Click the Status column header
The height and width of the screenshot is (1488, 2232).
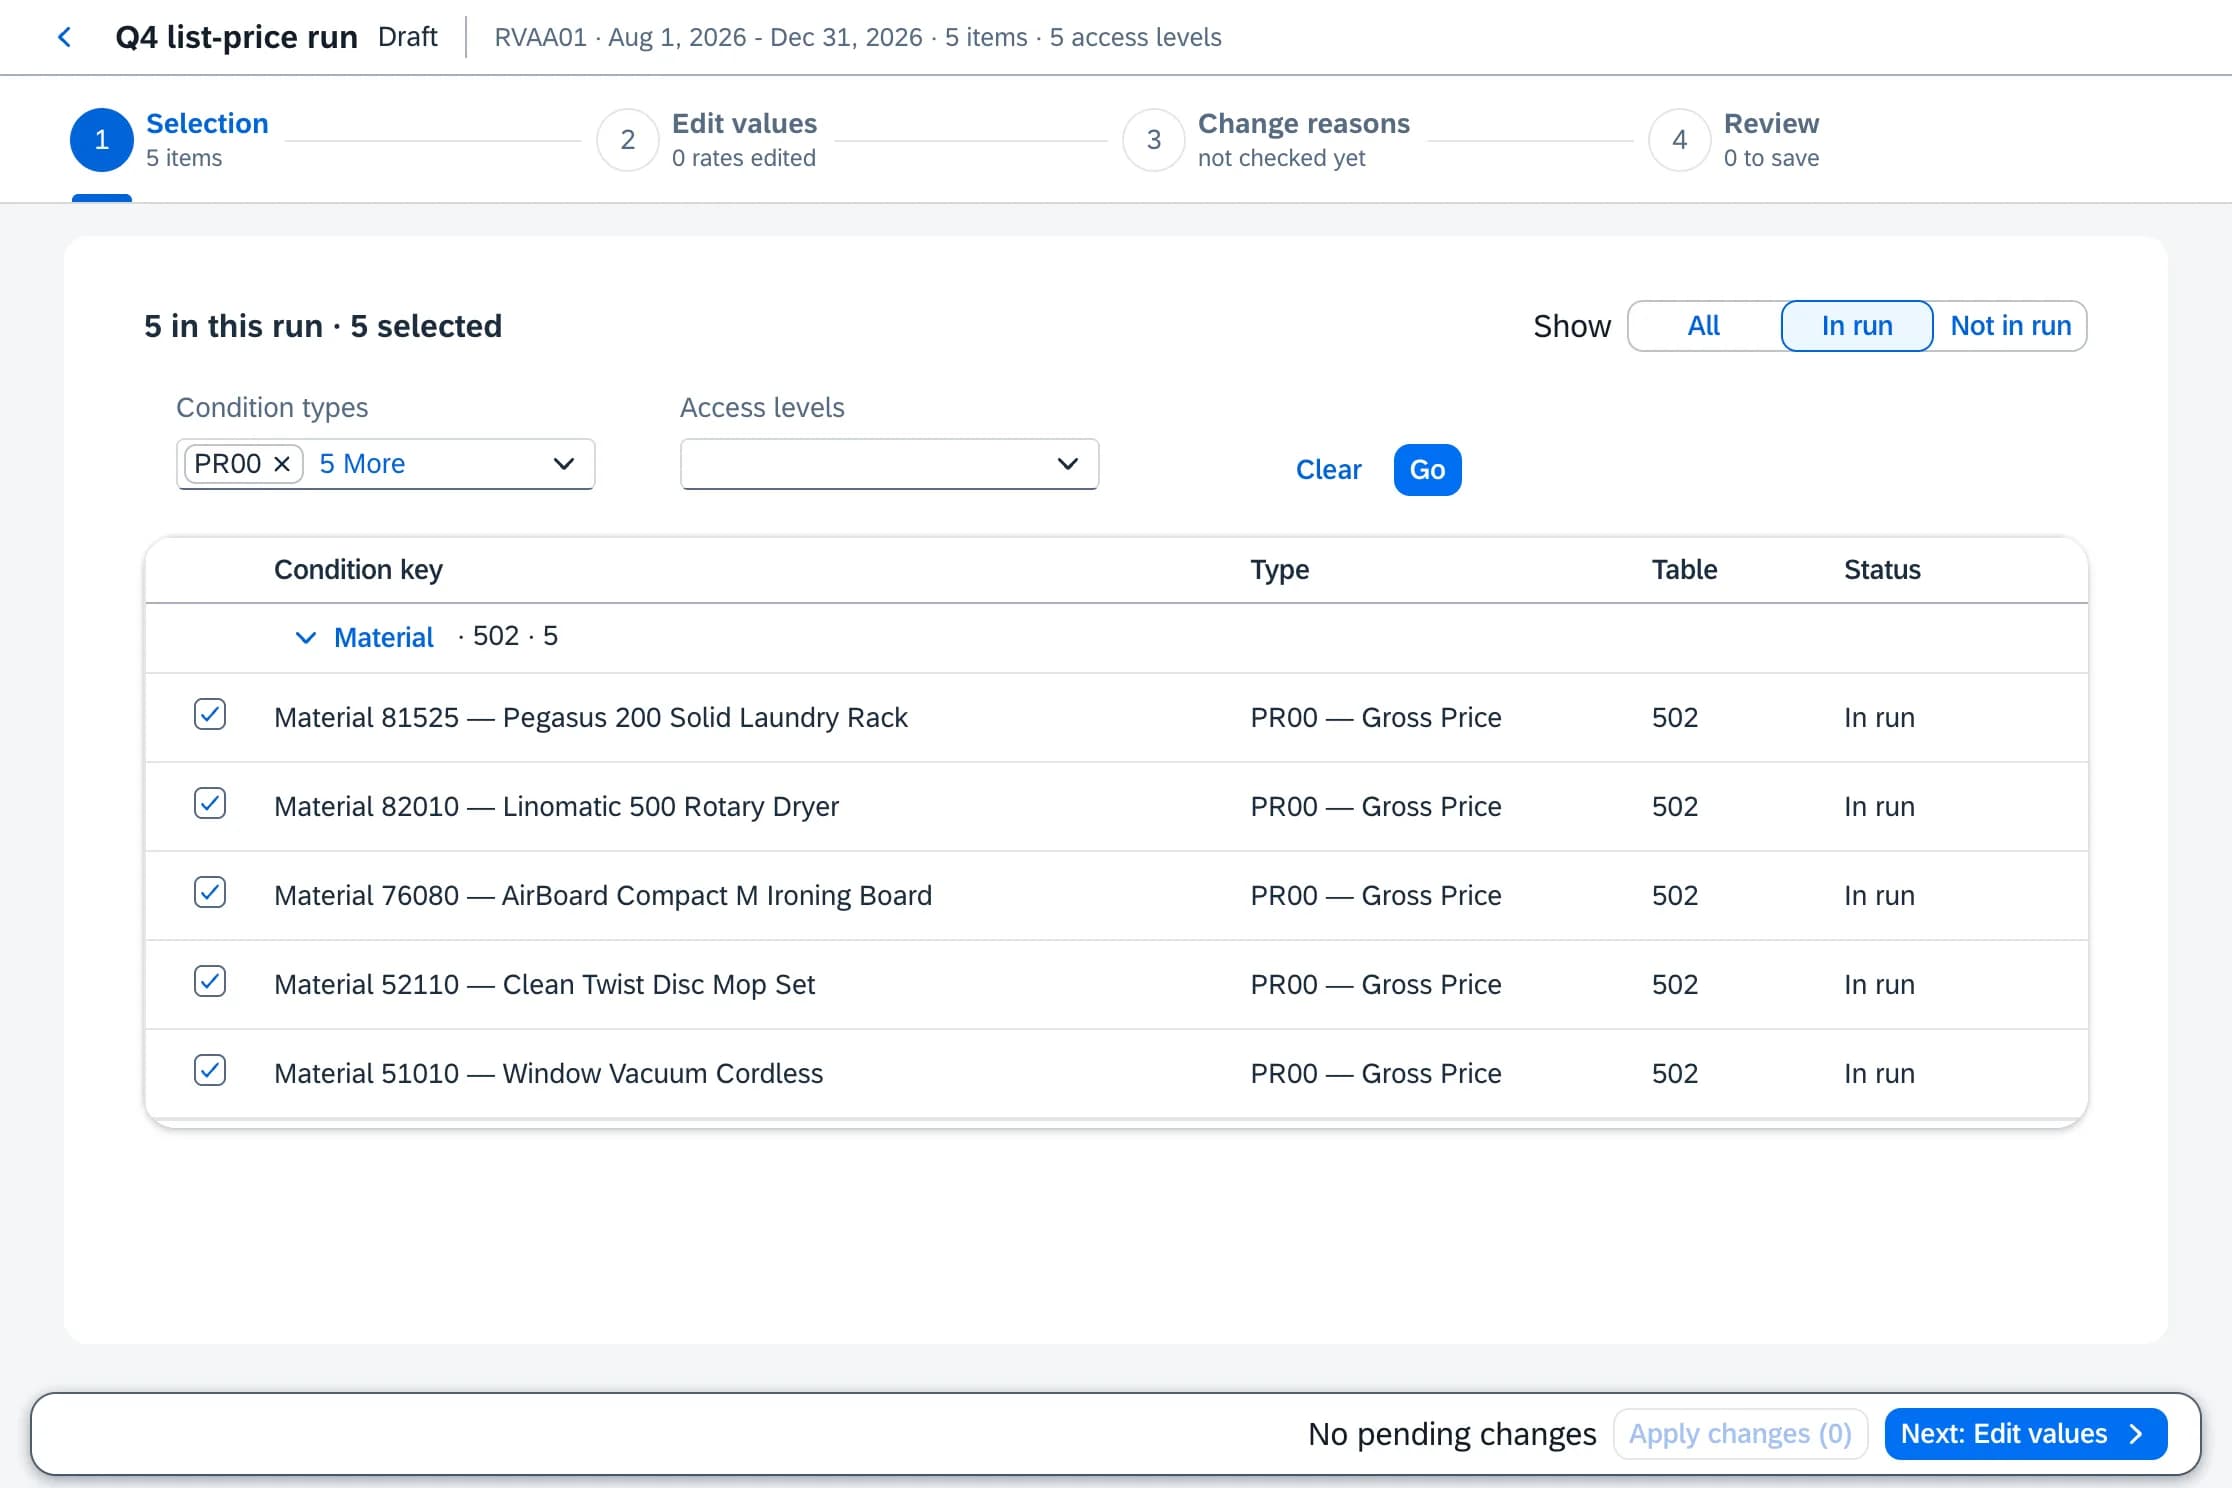pos(1882,570)
